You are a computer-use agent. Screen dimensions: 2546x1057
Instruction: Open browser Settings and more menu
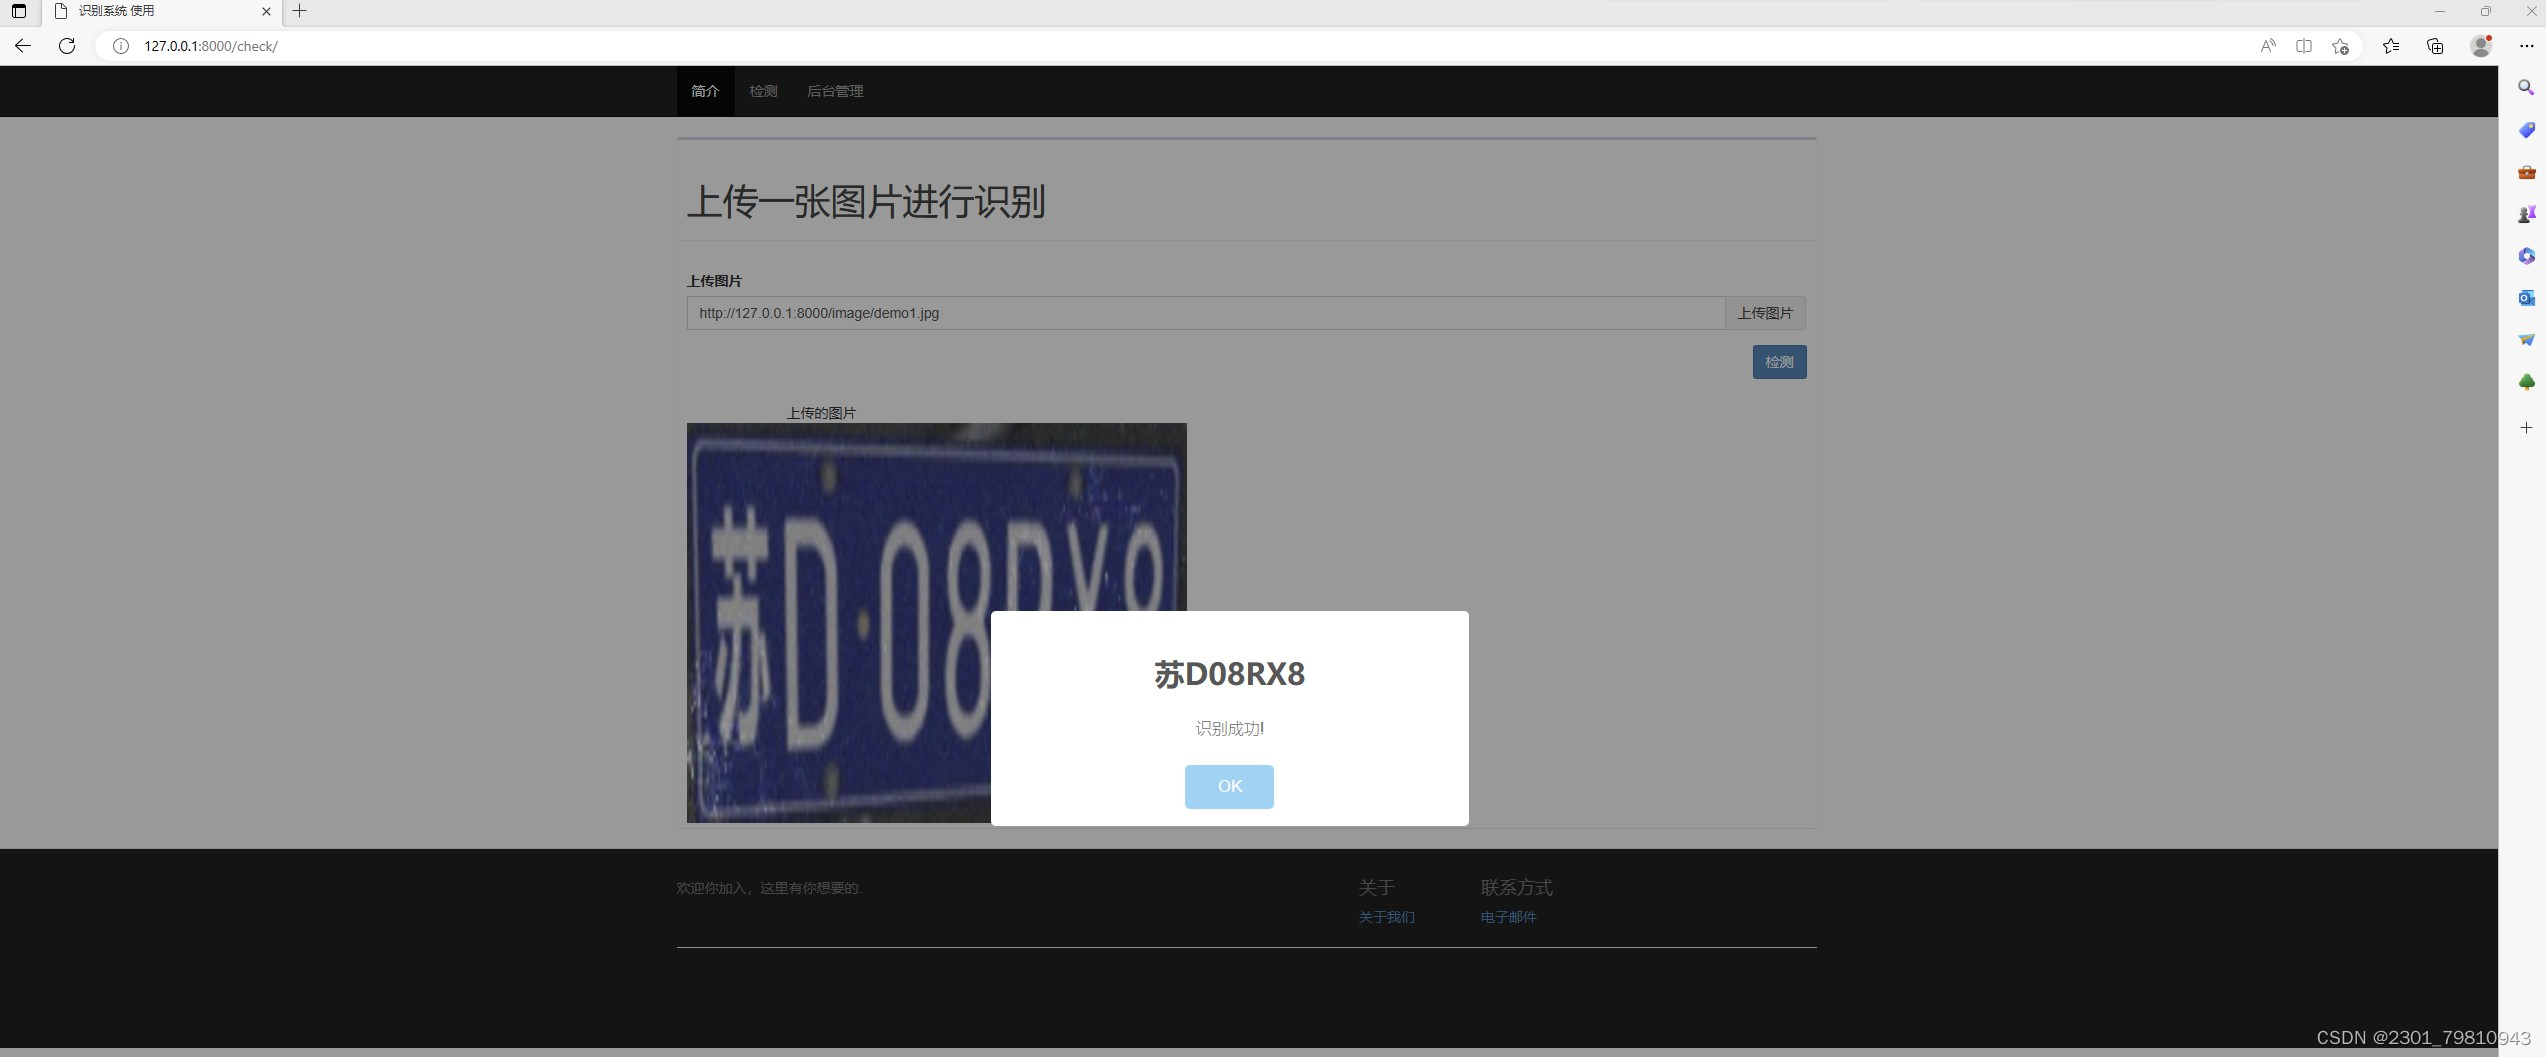[x=2526, y=46]
